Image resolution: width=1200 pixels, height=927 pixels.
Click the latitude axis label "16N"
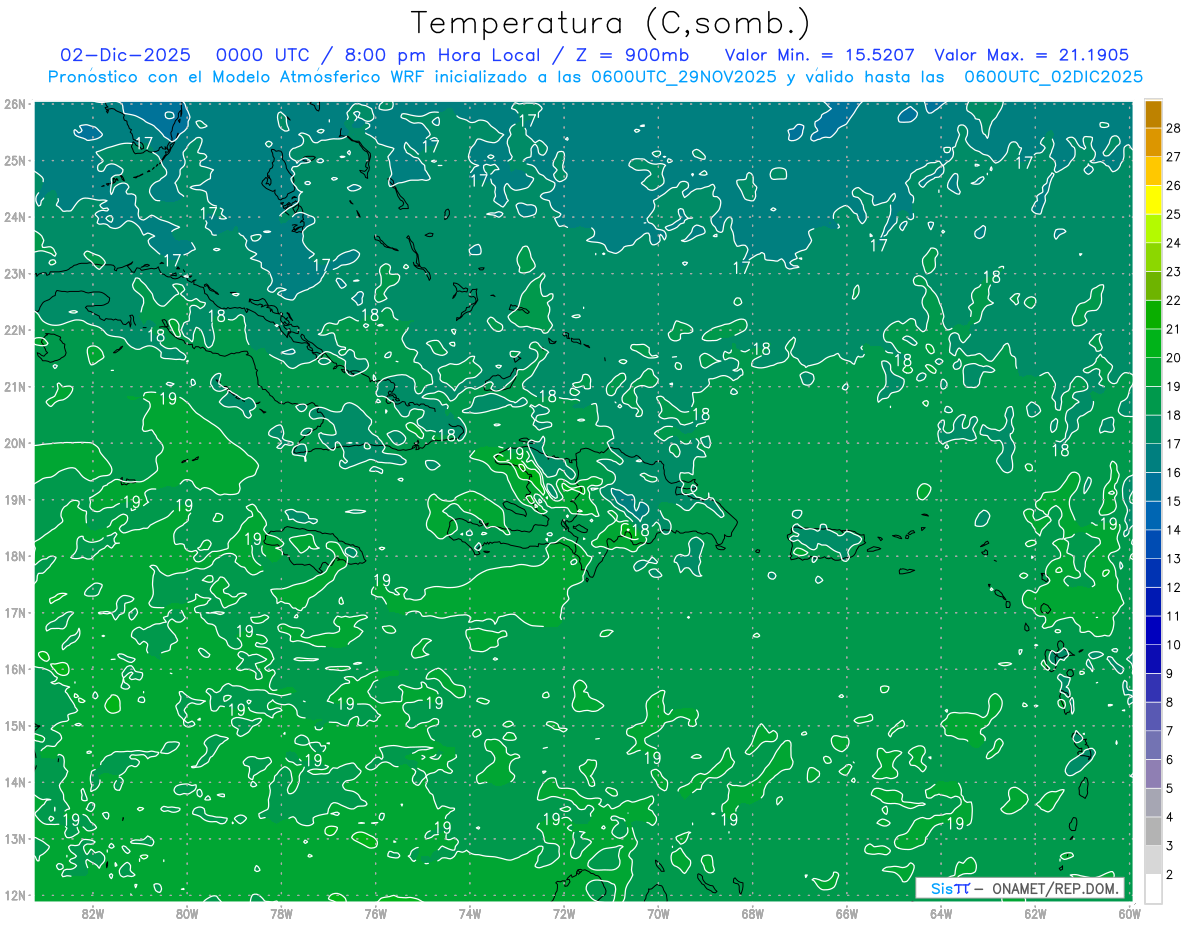15,669
